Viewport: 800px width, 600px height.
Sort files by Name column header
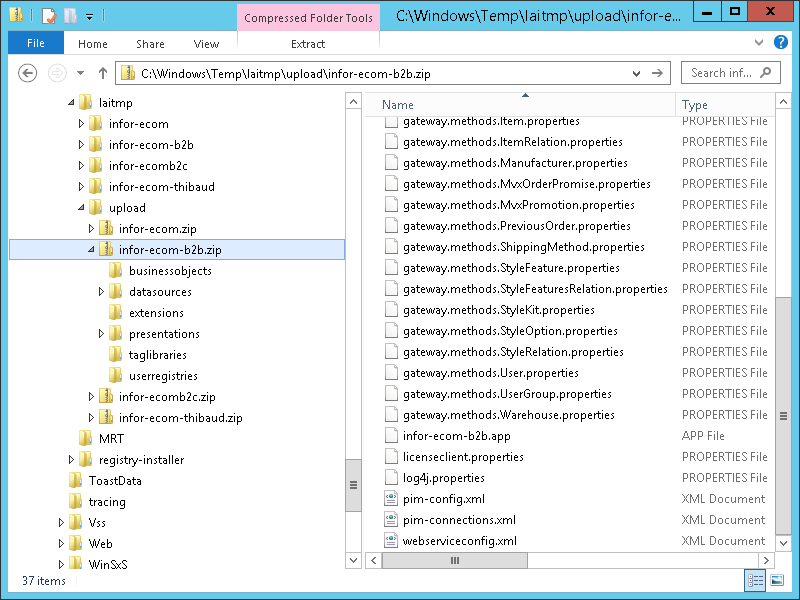(398, 105)
